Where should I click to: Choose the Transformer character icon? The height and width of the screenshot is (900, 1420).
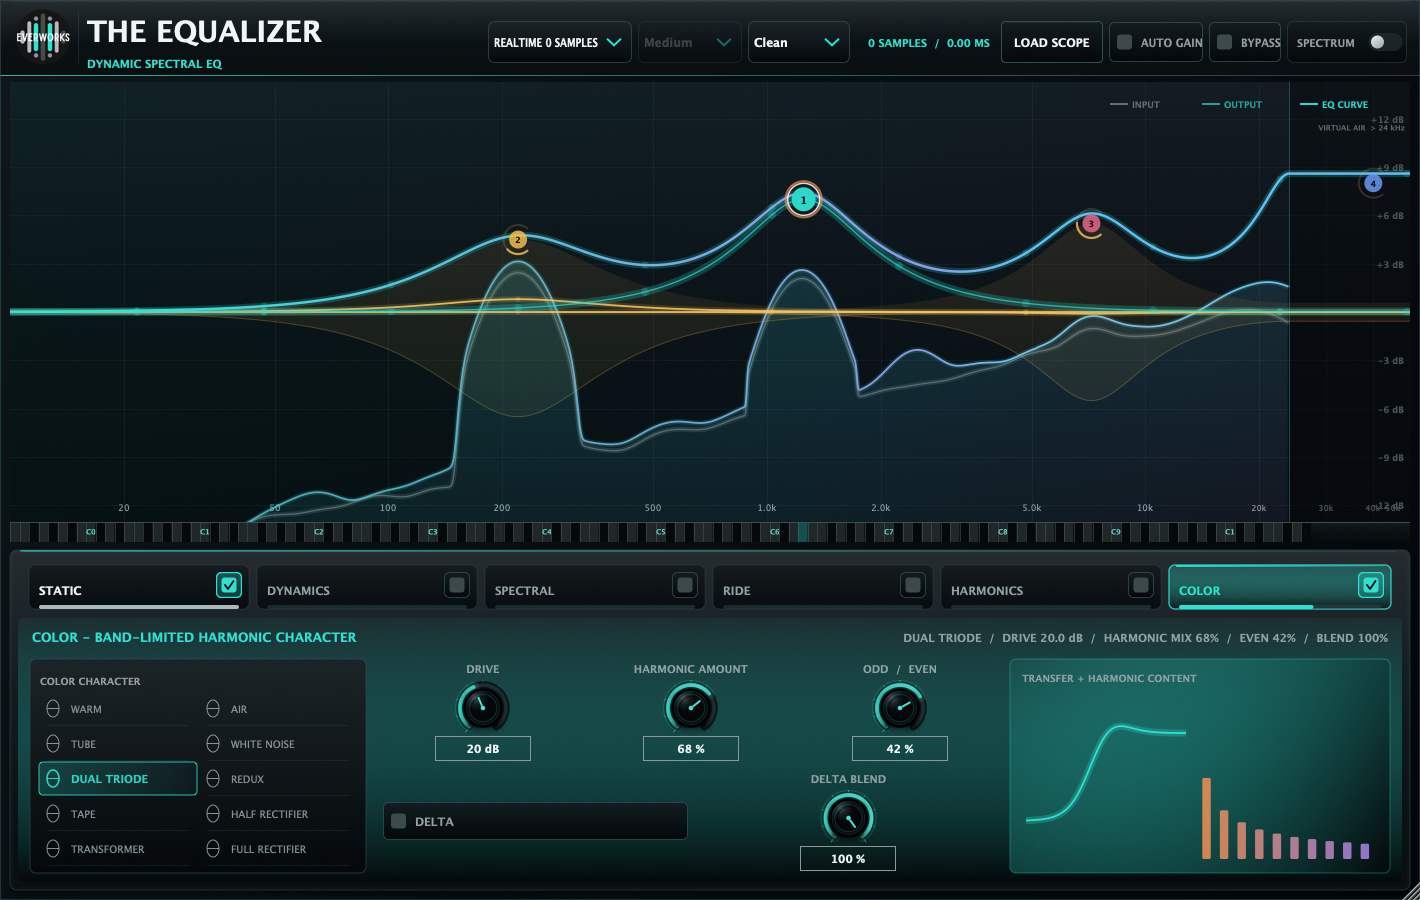click(x=53, y=849)
